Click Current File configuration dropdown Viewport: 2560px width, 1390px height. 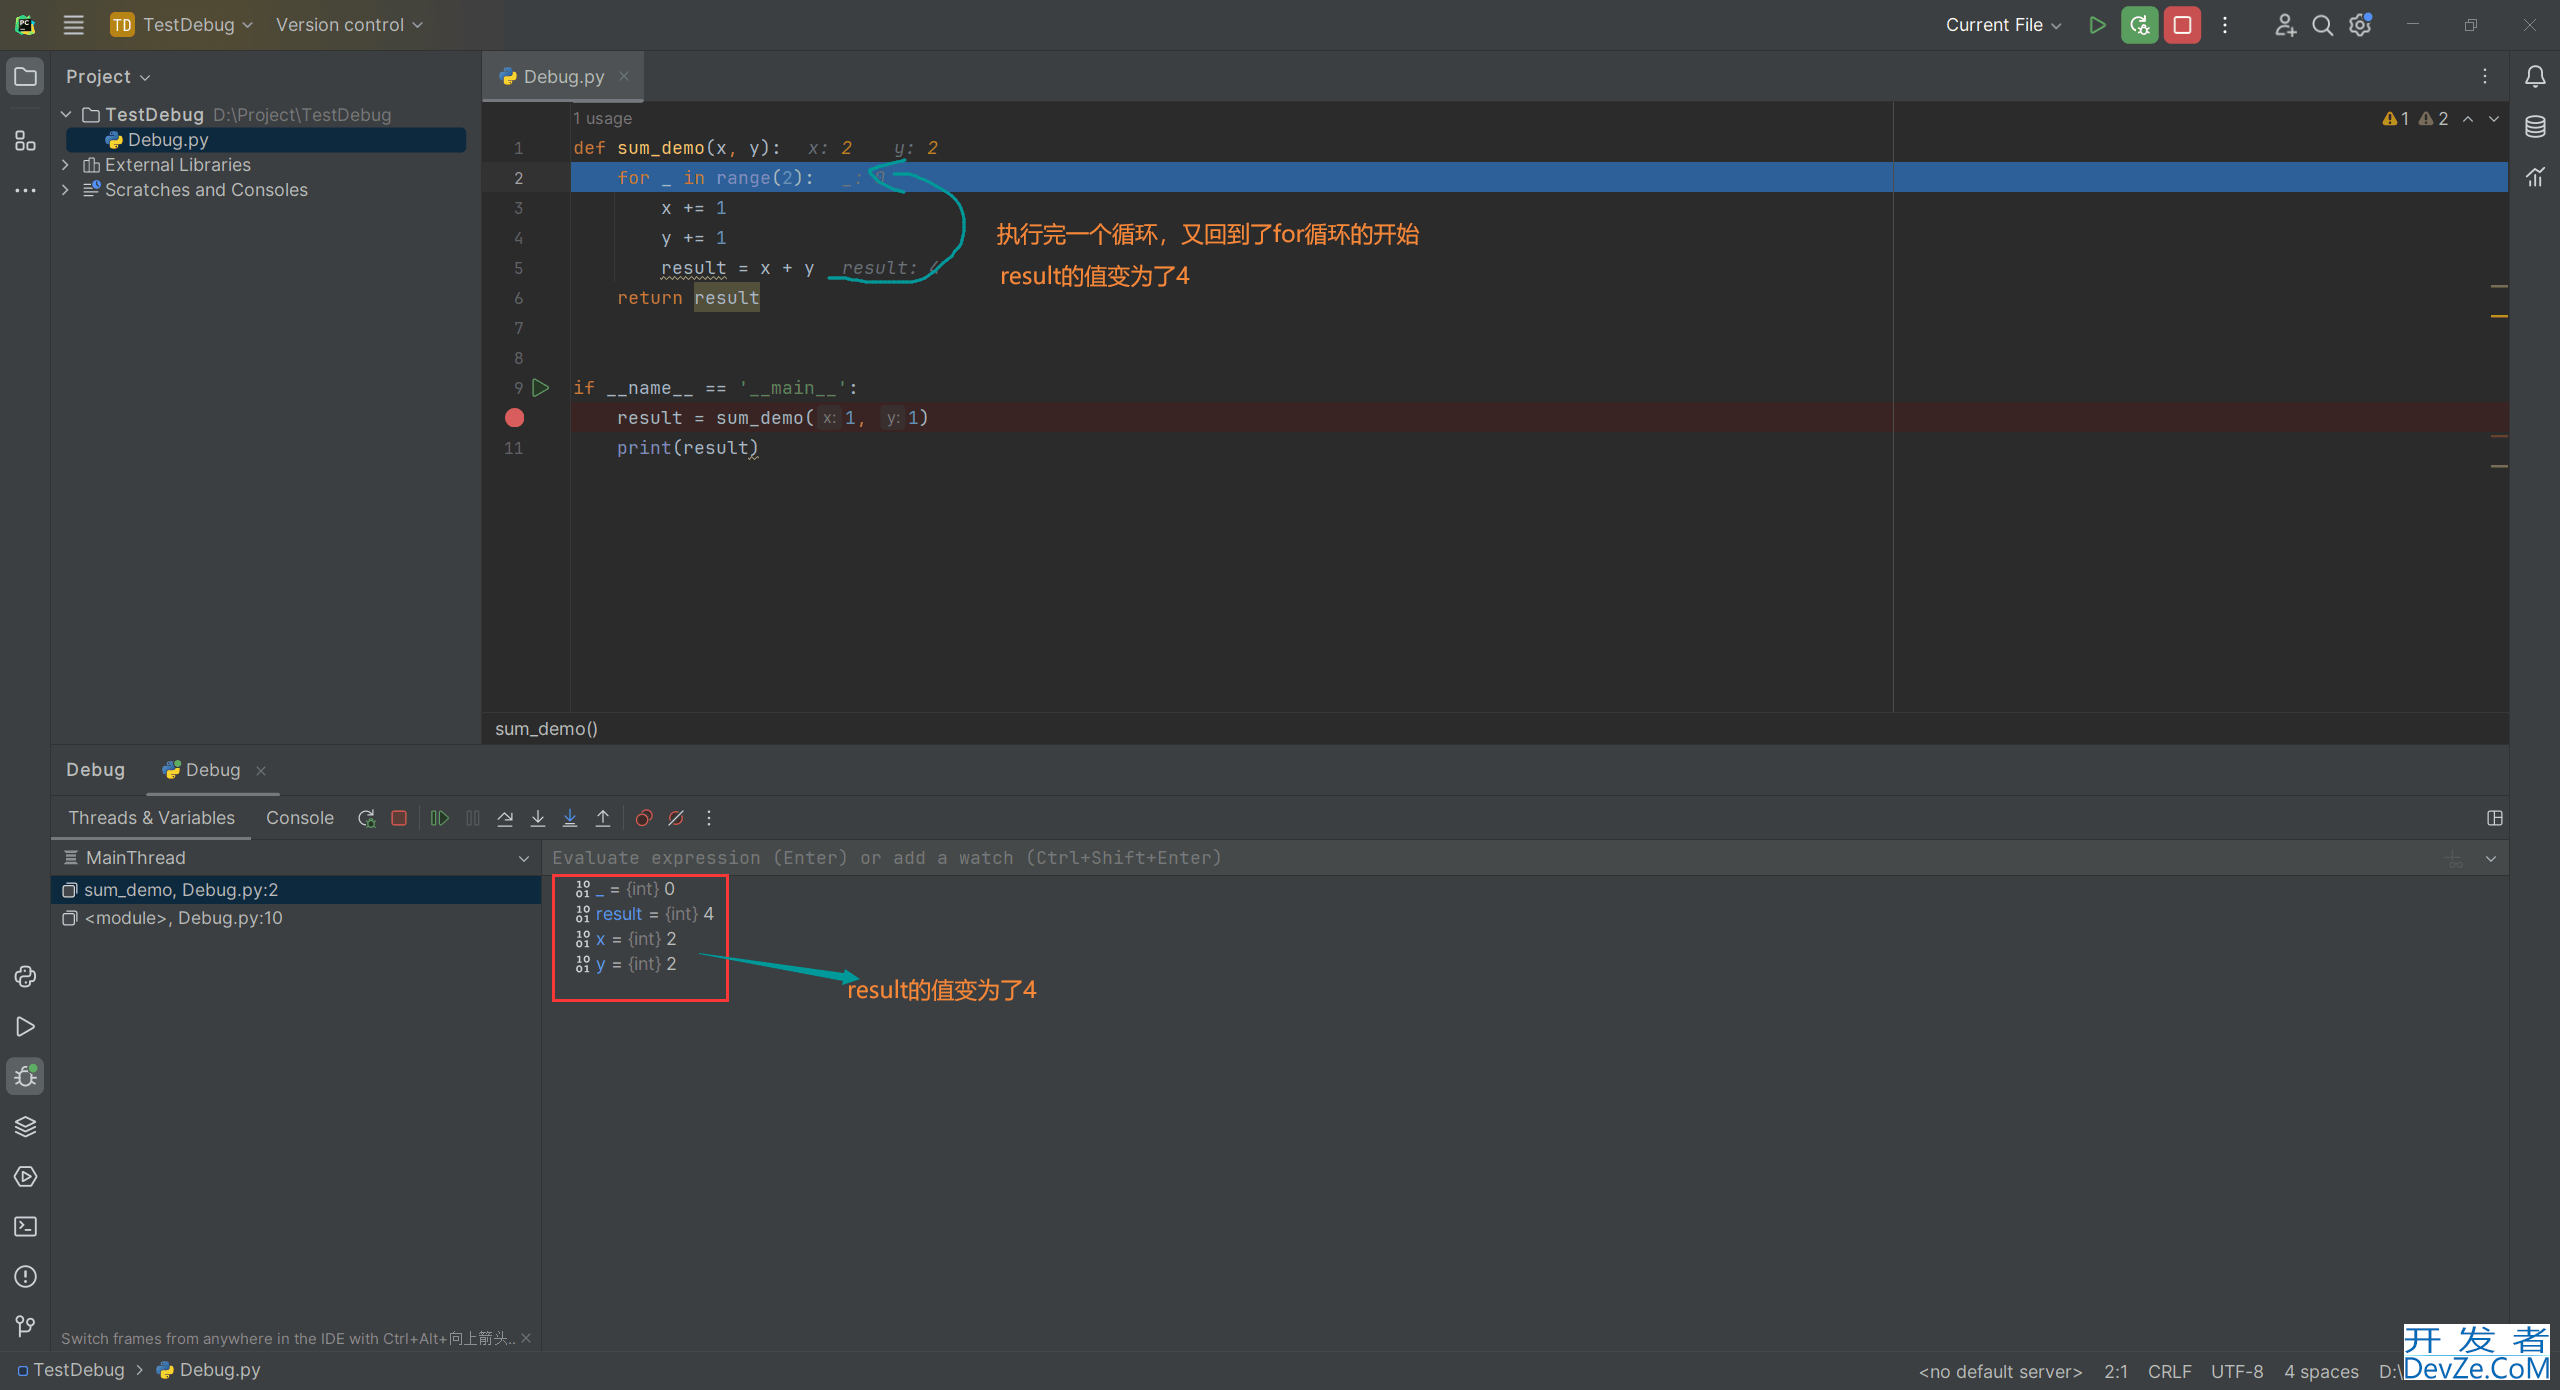(x=2002, y=24)
